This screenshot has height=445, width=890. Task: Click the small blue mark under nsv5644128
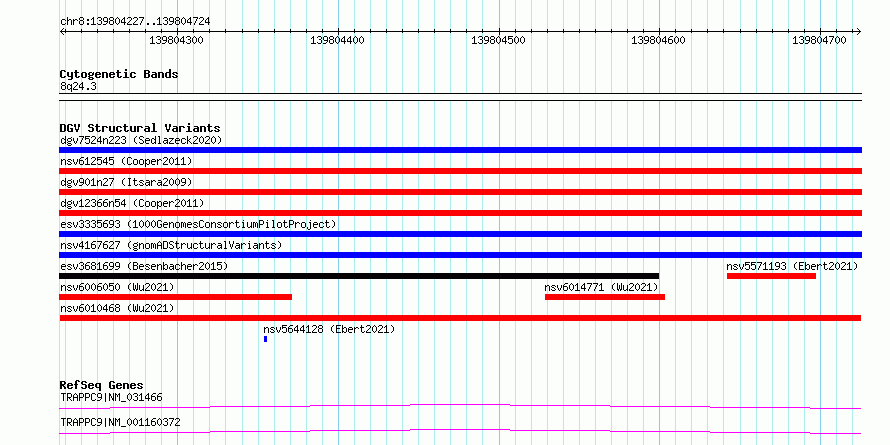(265, 339)
